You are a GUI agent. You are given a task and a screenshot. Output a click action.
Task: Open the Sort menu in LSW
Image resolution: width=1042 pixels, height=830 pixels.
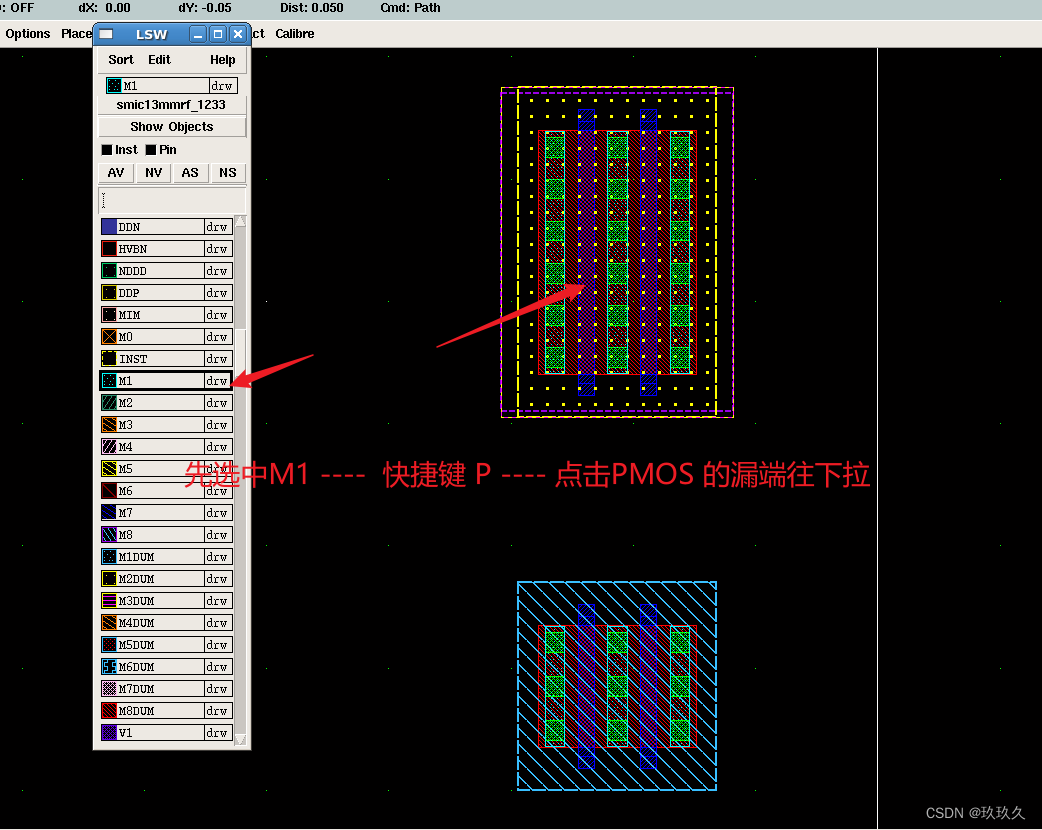pyautogui.click(x=121, y=60)
